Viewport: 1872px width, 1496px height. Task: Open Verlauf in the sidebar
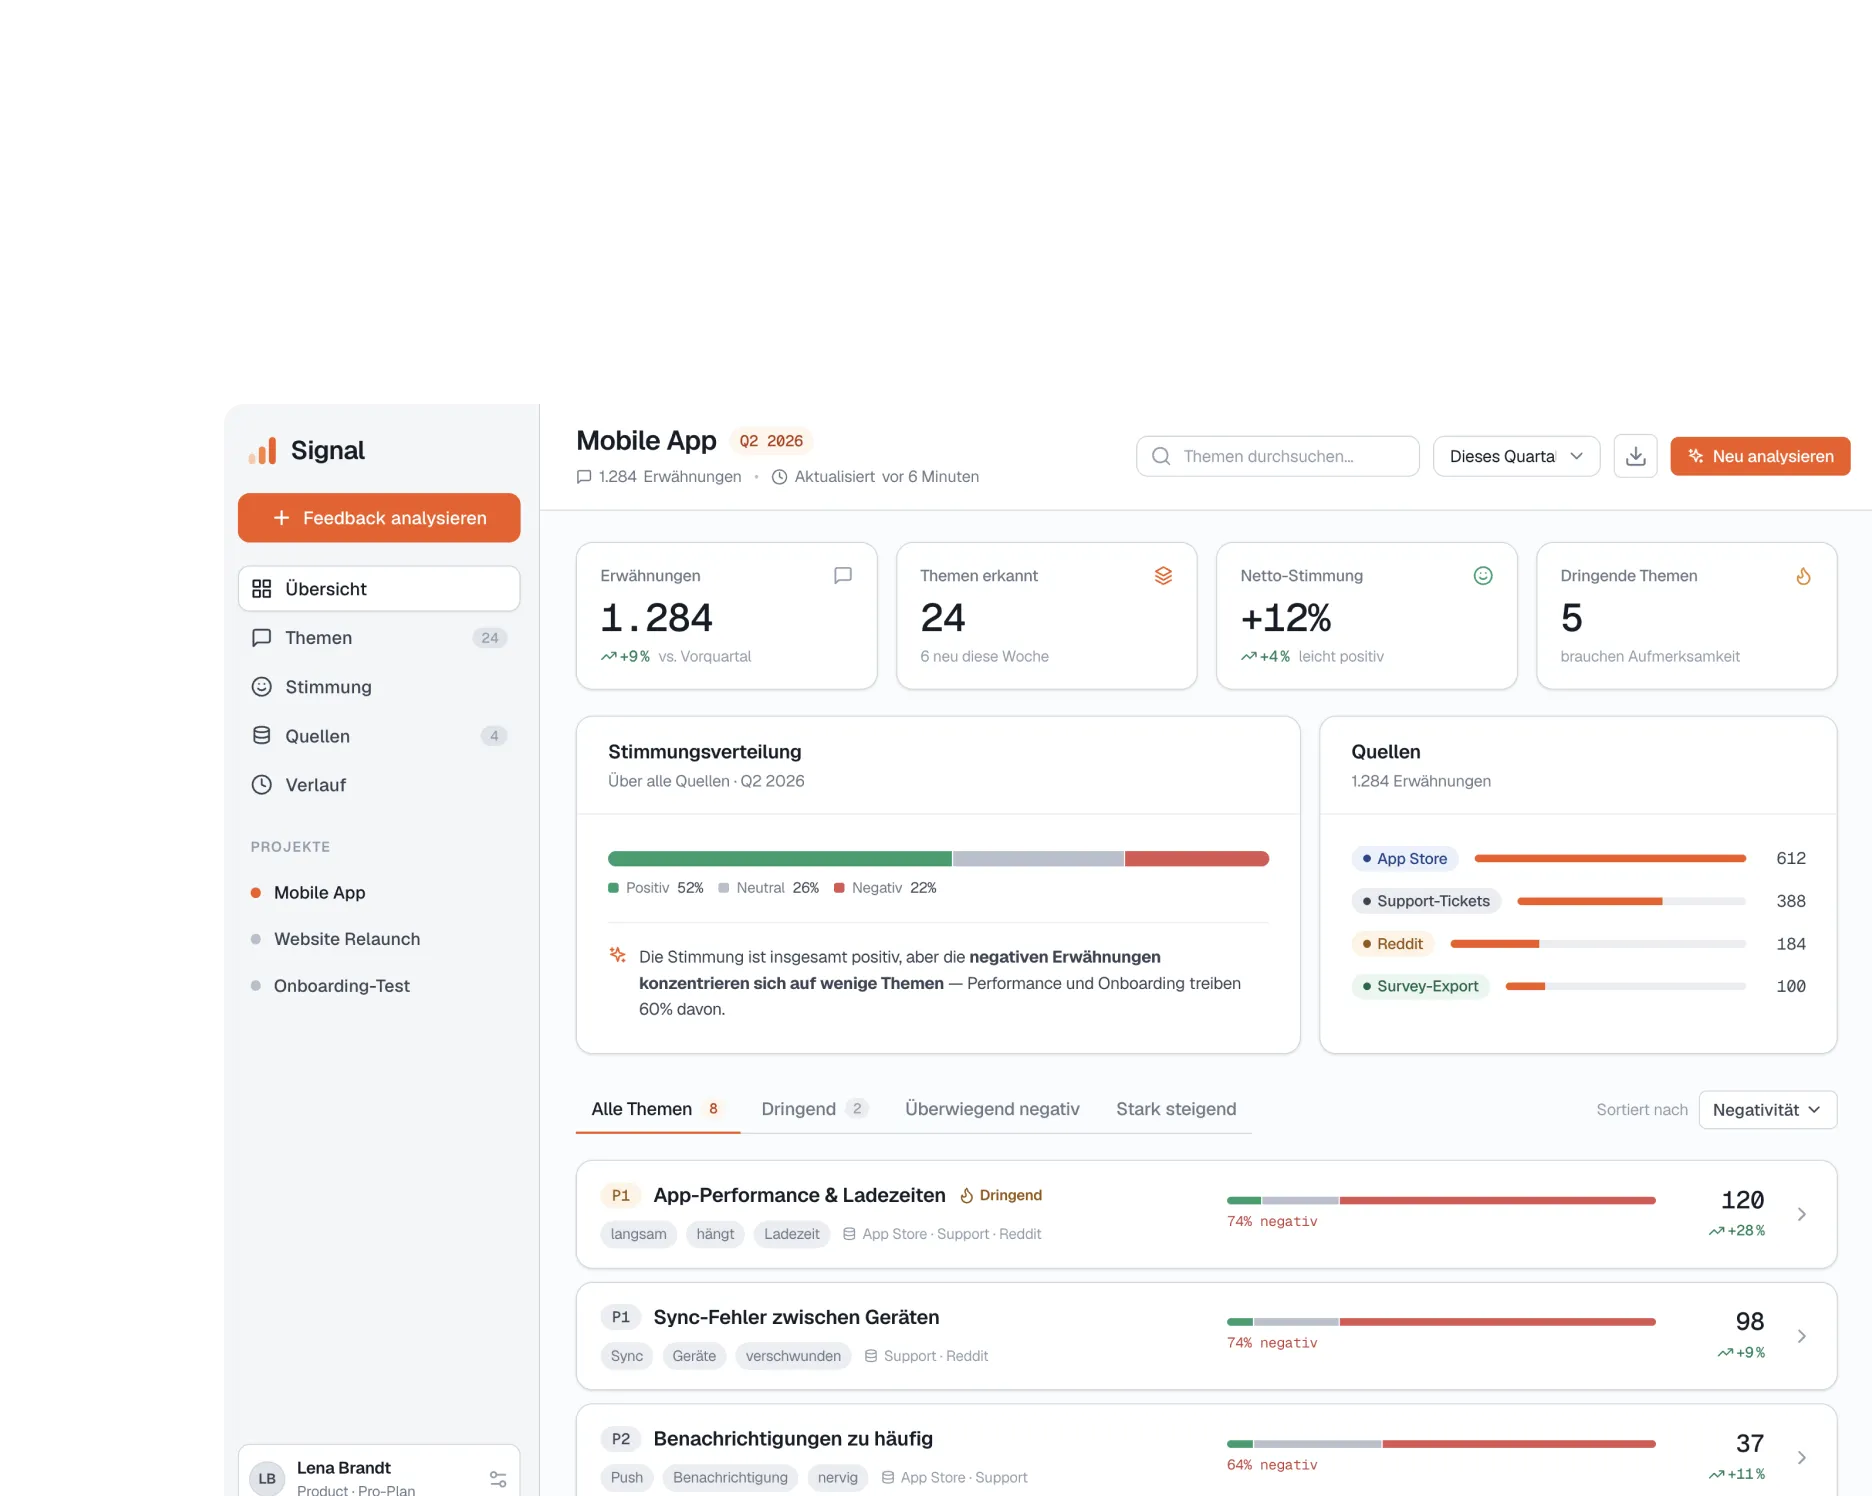[379, 785]
